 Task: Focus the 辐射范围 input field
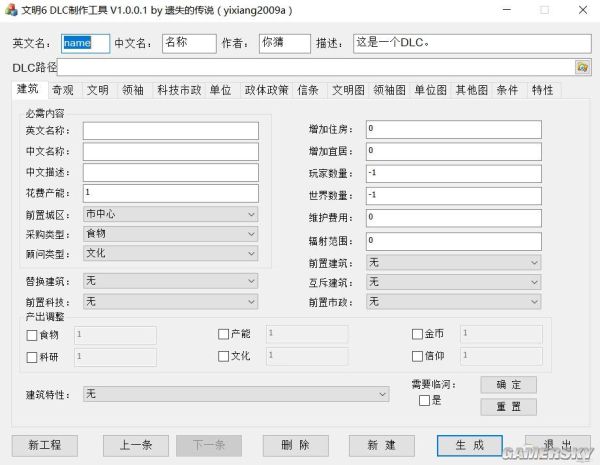pyautogui.click(x=454, y=241)
